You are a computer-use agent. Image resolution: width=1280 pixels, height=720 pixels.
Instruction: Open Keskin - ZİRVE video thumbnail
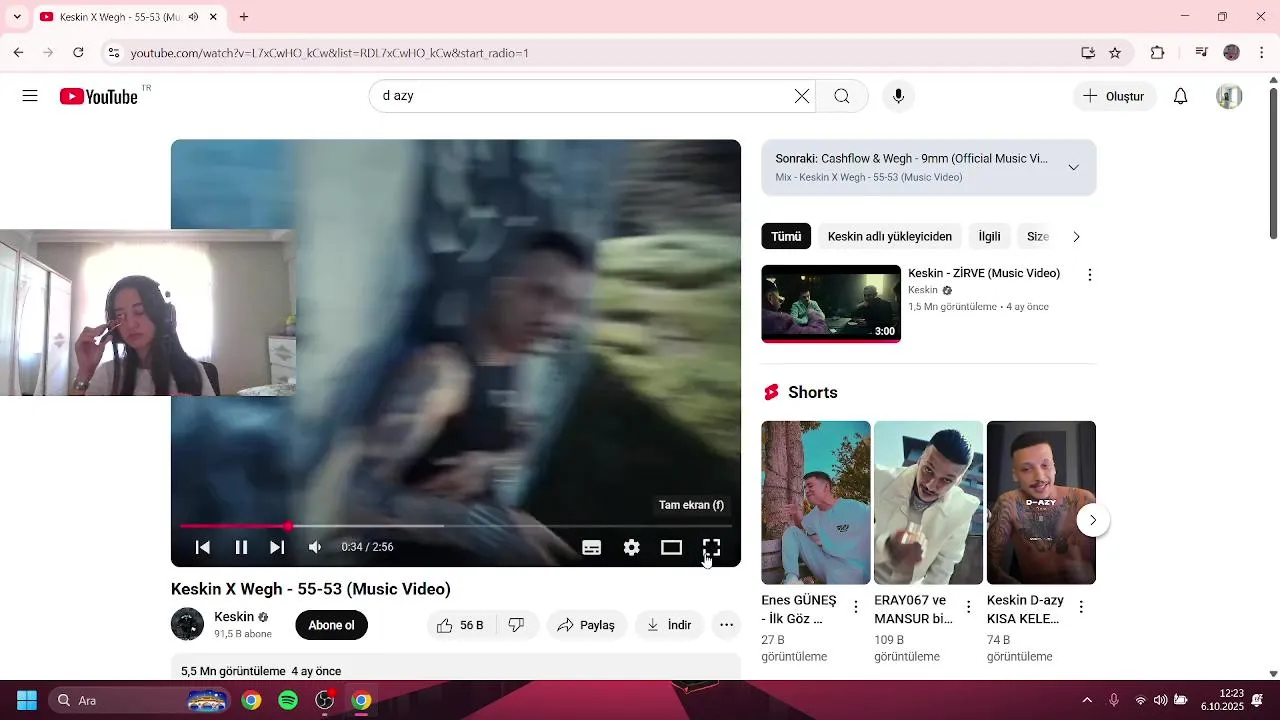[x=831, y=303]
